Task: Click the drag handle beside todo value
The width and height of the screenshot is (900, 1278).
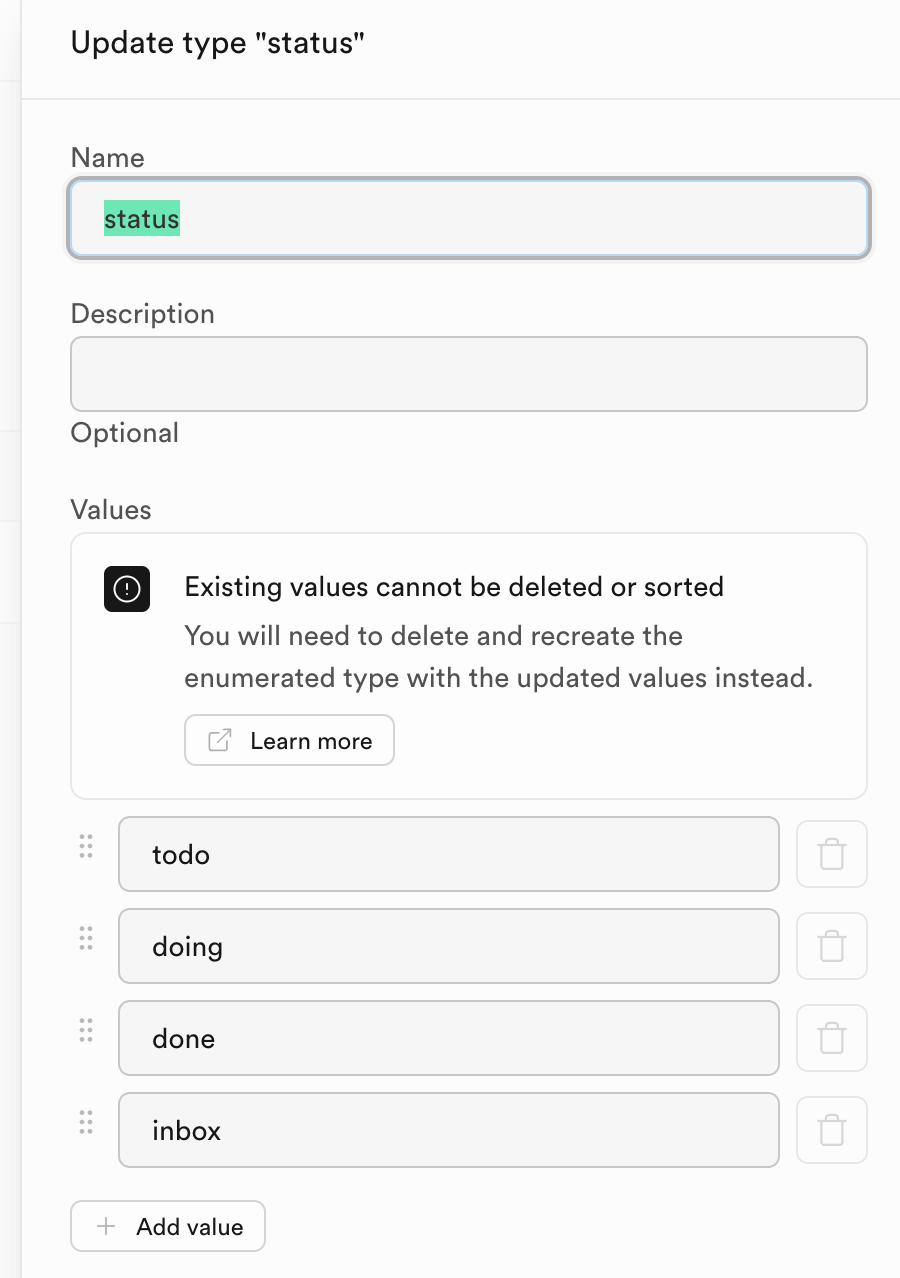Action: pos(86,846)
